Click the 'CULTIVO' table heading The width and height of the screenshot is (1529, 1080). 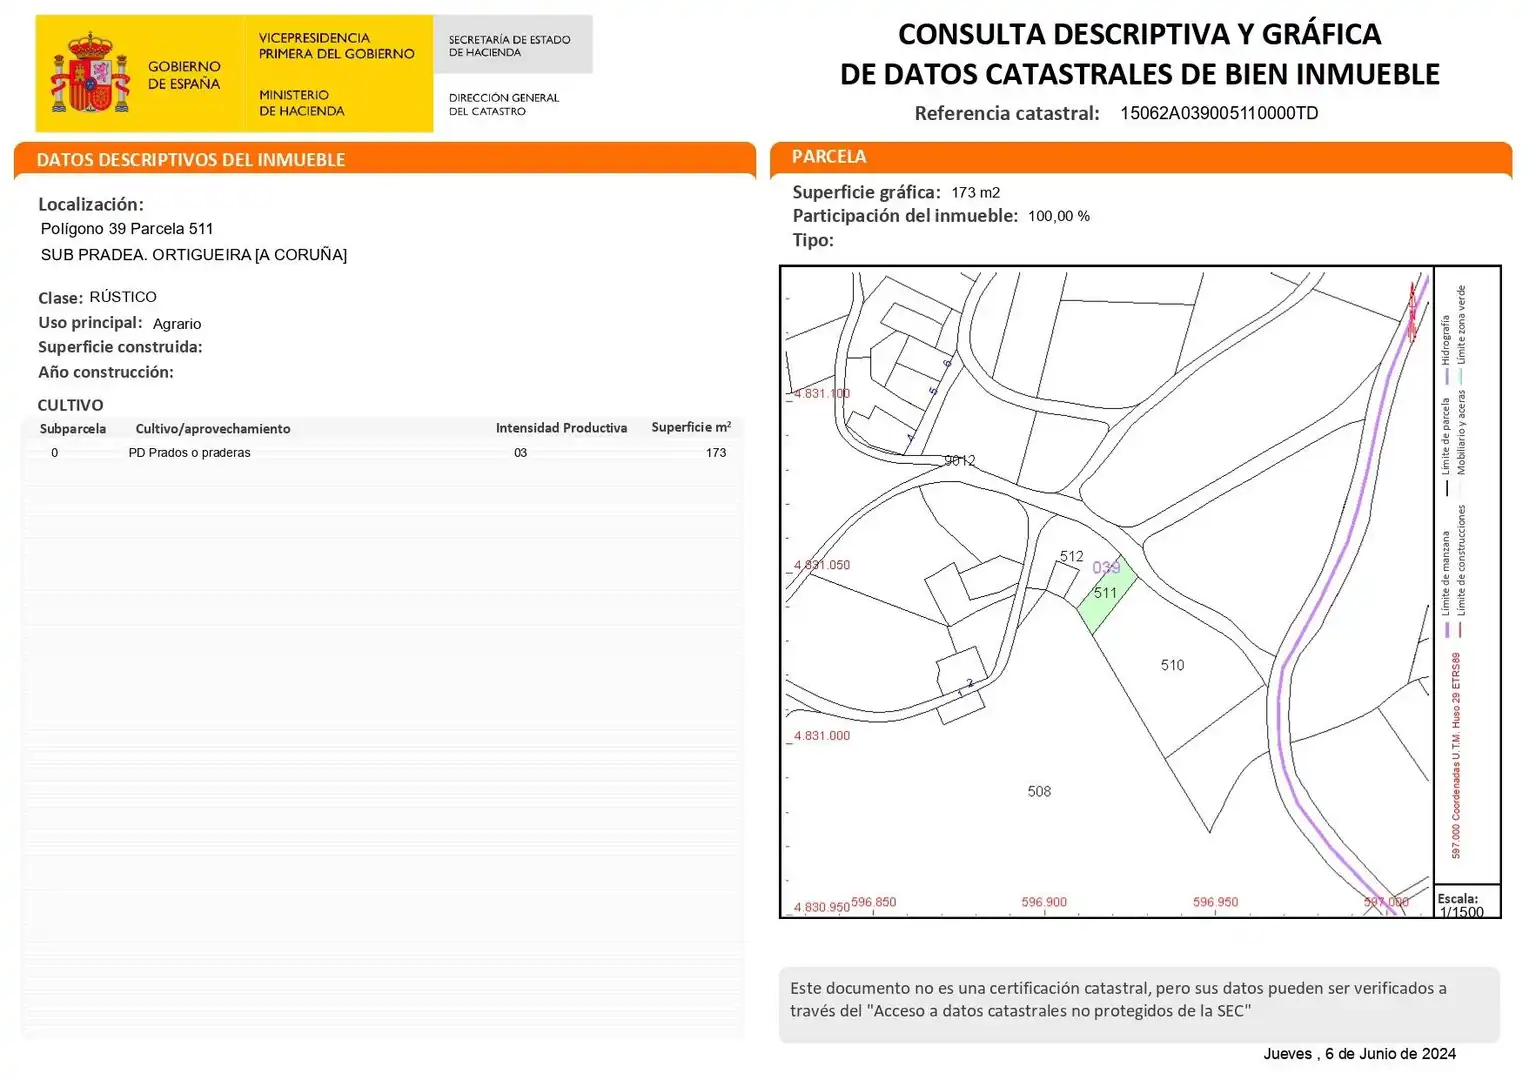tap(70, 405)
